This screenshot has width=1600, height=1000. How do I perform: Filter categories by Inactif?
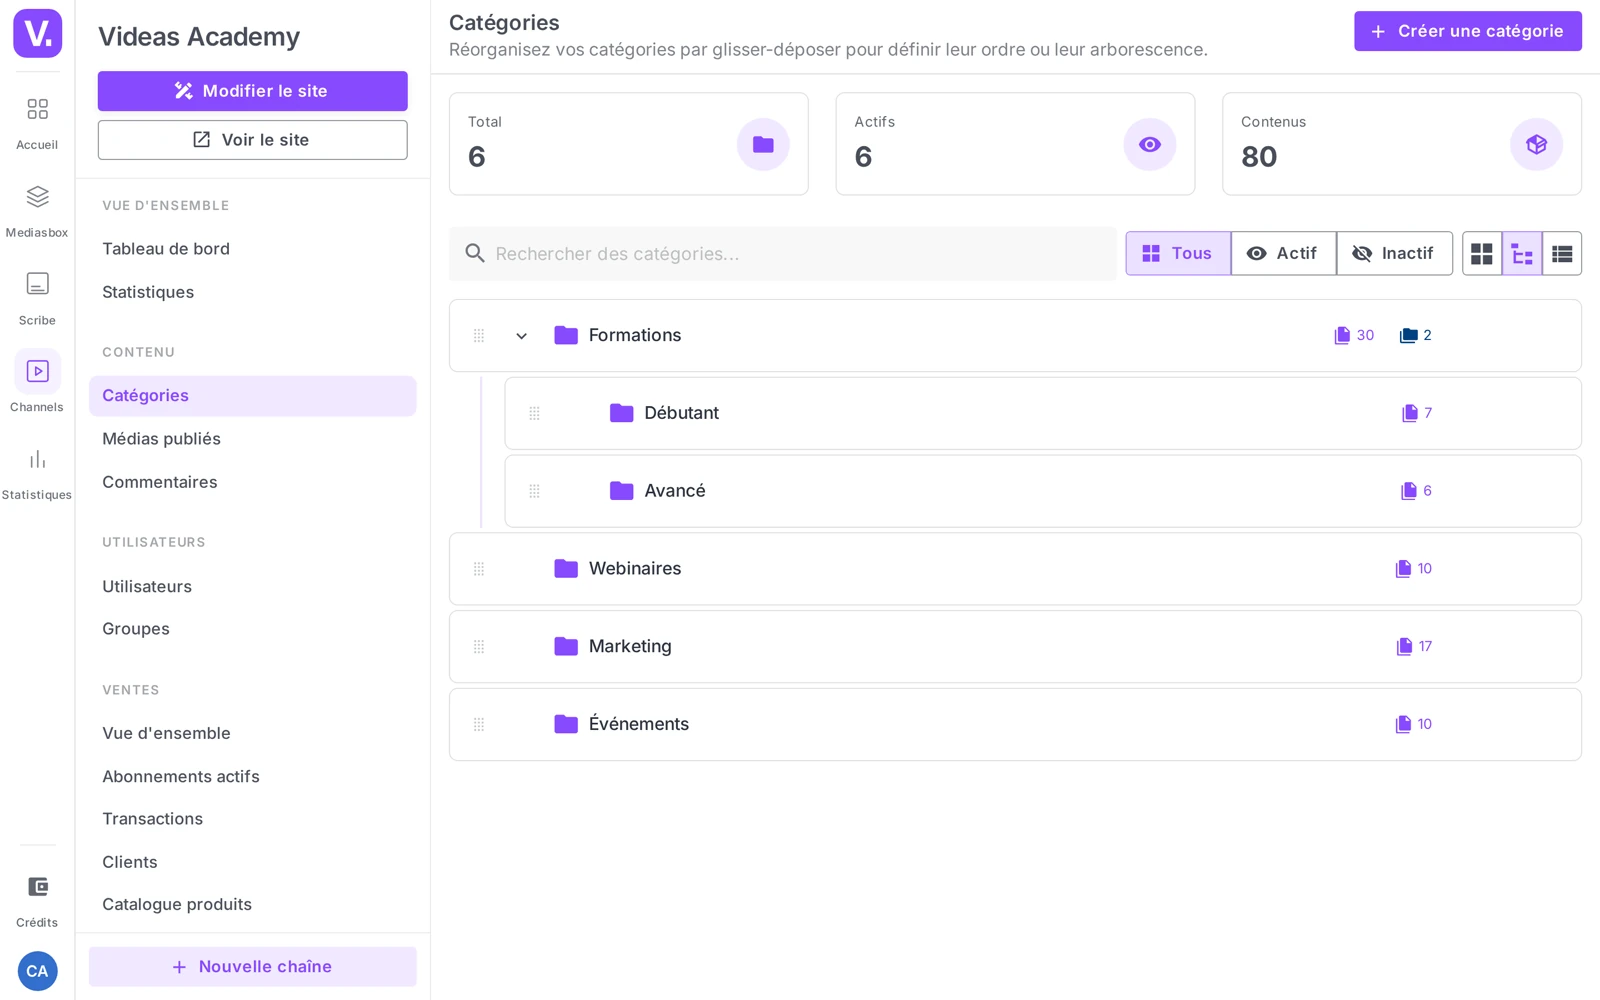[x=1394, y=254]
